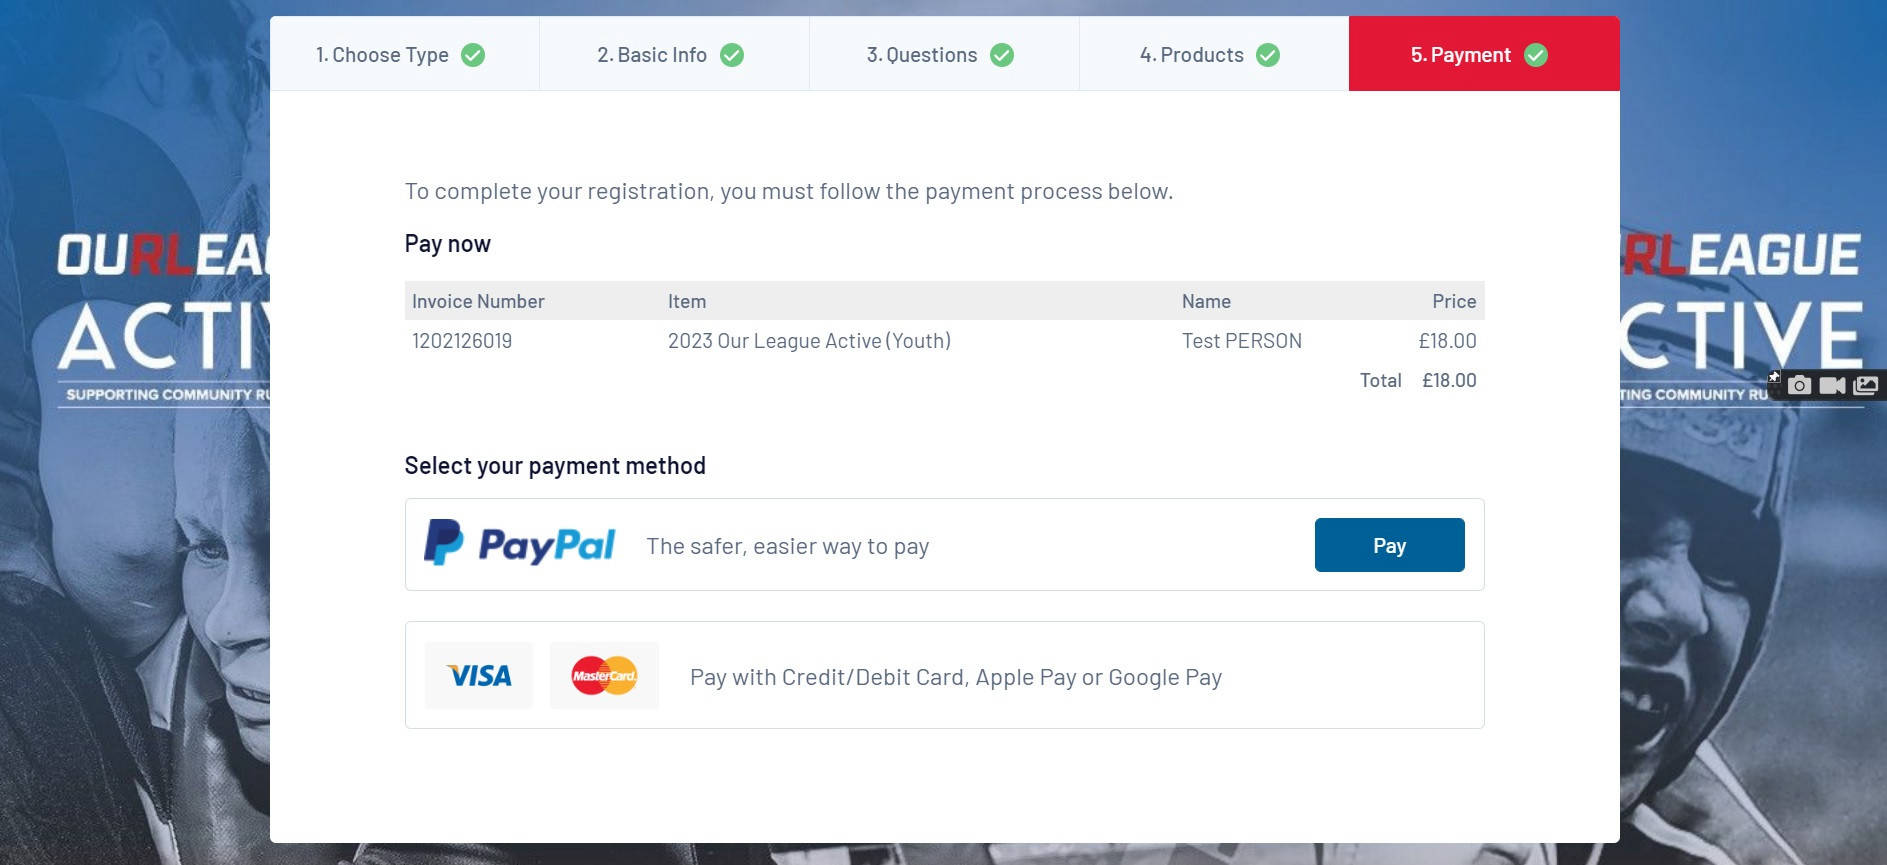
Task: Click the blue PayPal Pay button
Action: (x=1389, y=545)
